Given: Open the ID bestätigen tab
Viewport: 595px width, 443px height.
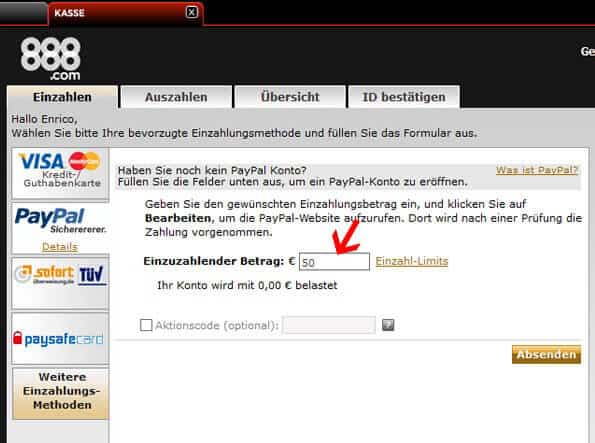Looking at the screenshot, I should pyautogui.click(x=404, y=97).
